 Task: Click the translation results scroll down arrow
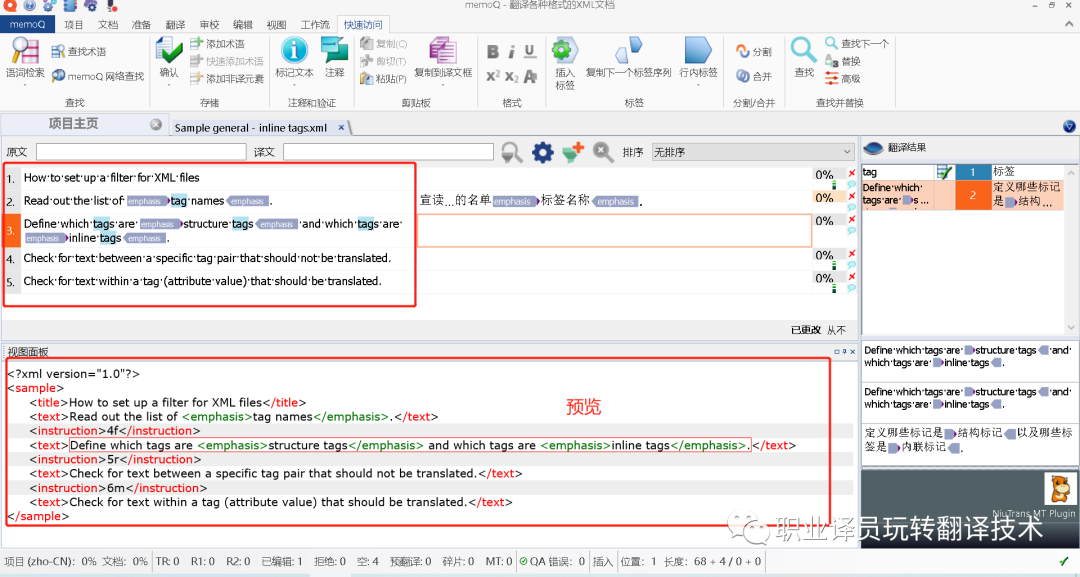point(1071,328)
